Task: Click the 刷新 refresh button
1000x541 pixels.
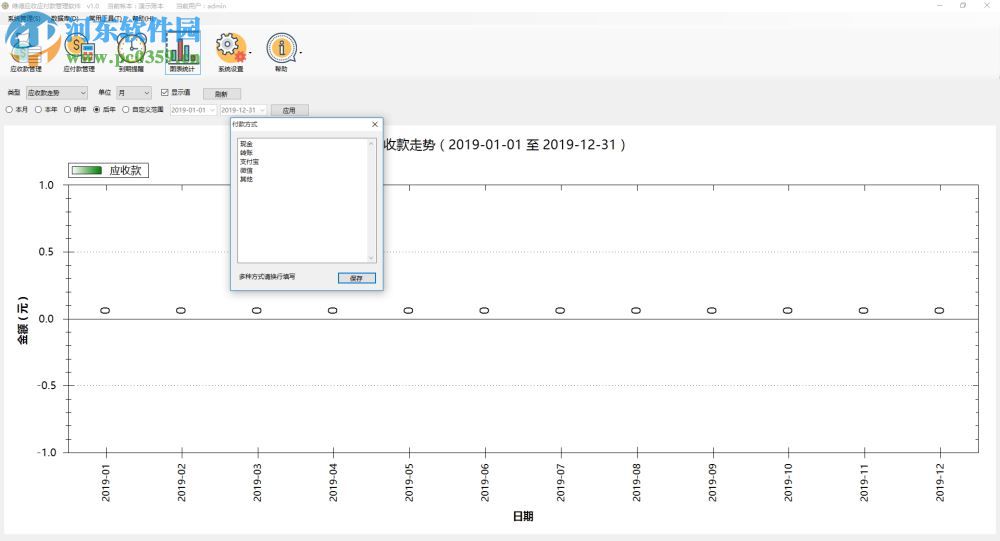Action: [221, 94]
